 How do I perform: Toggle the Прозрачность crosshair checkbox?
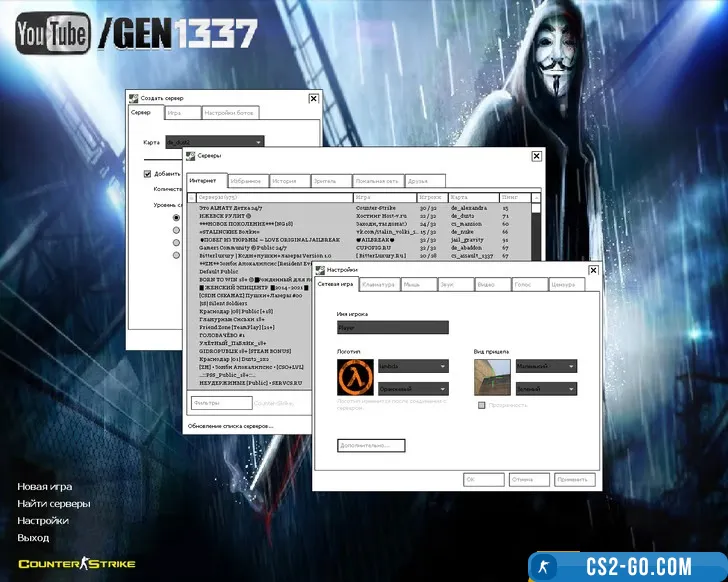click(482, 405)
